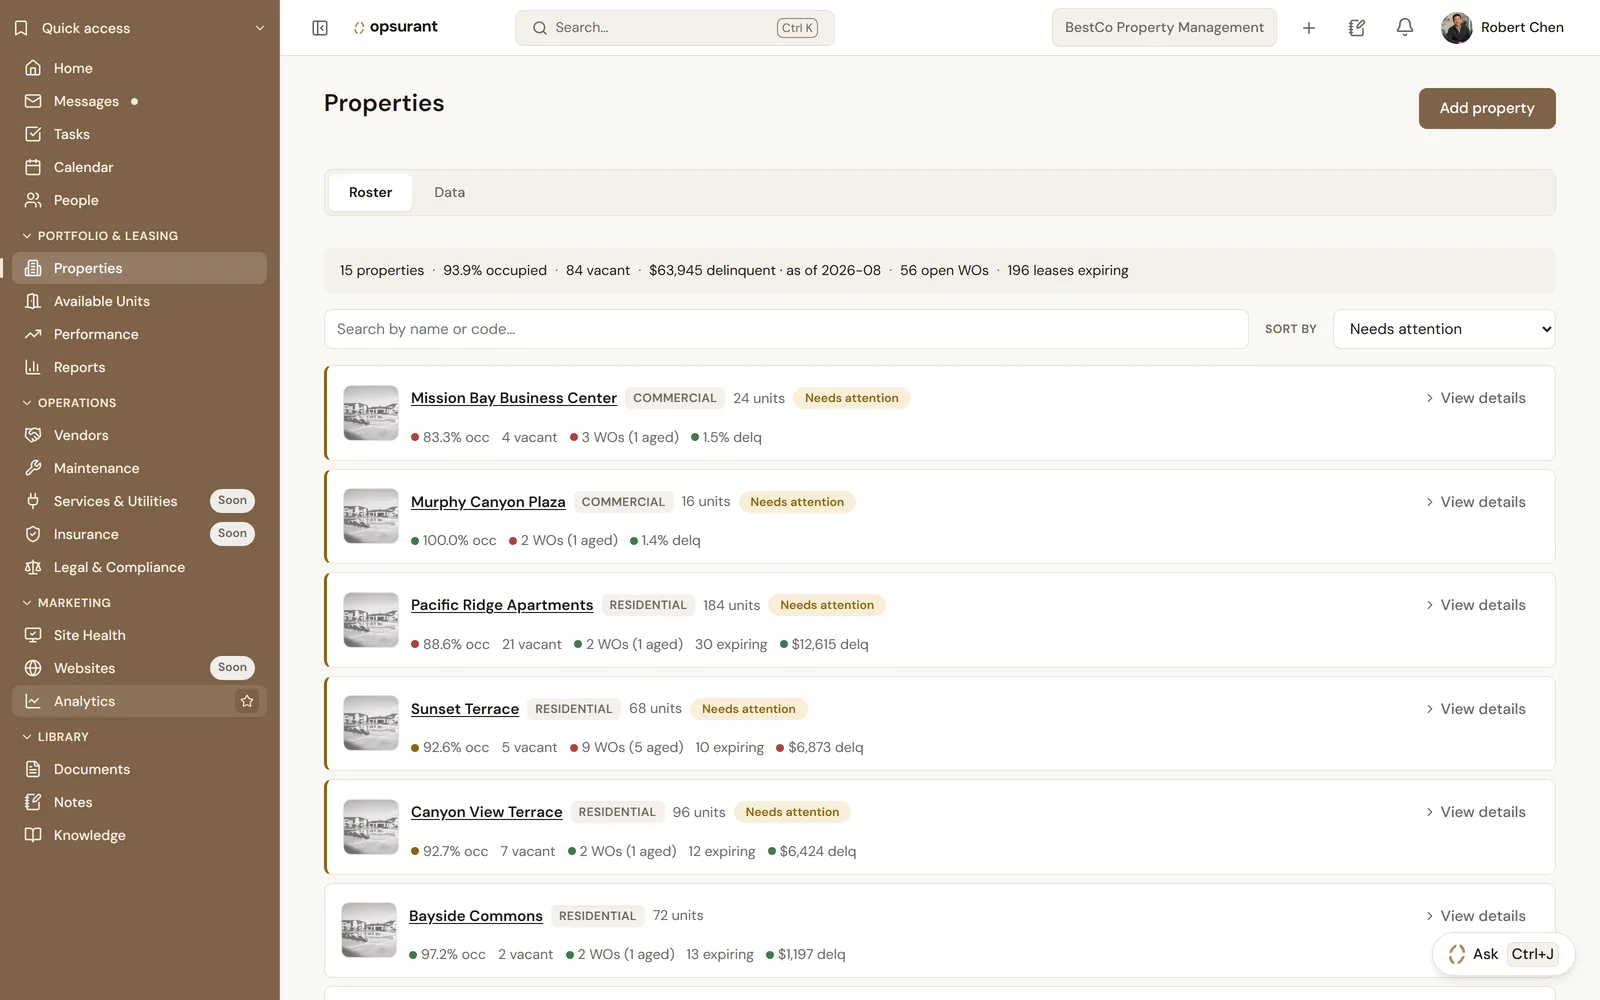Viewport: 1600px width, 1000px height.
Task: Open the Home sidebar icon
Action: click(x=33, y=68)
